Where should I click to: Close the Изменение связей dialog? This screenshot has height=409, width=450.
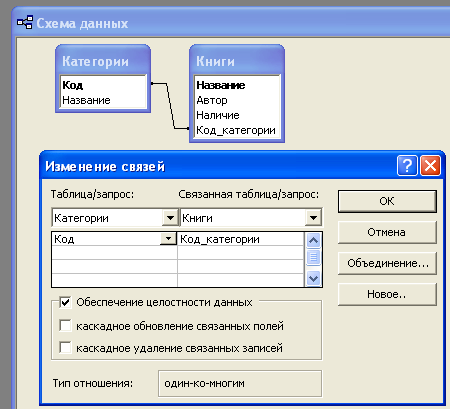(x=430, y=165)
